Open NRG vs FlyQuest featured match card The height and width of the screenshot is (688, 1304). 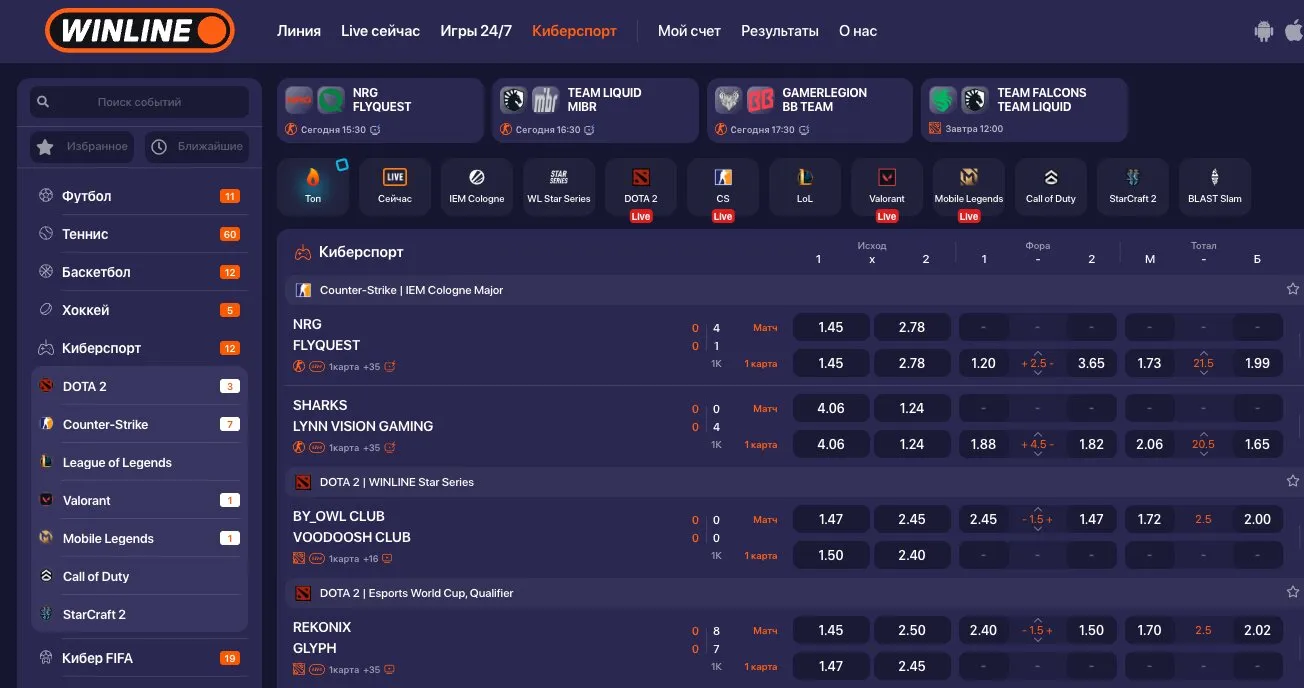click(380, 110)
